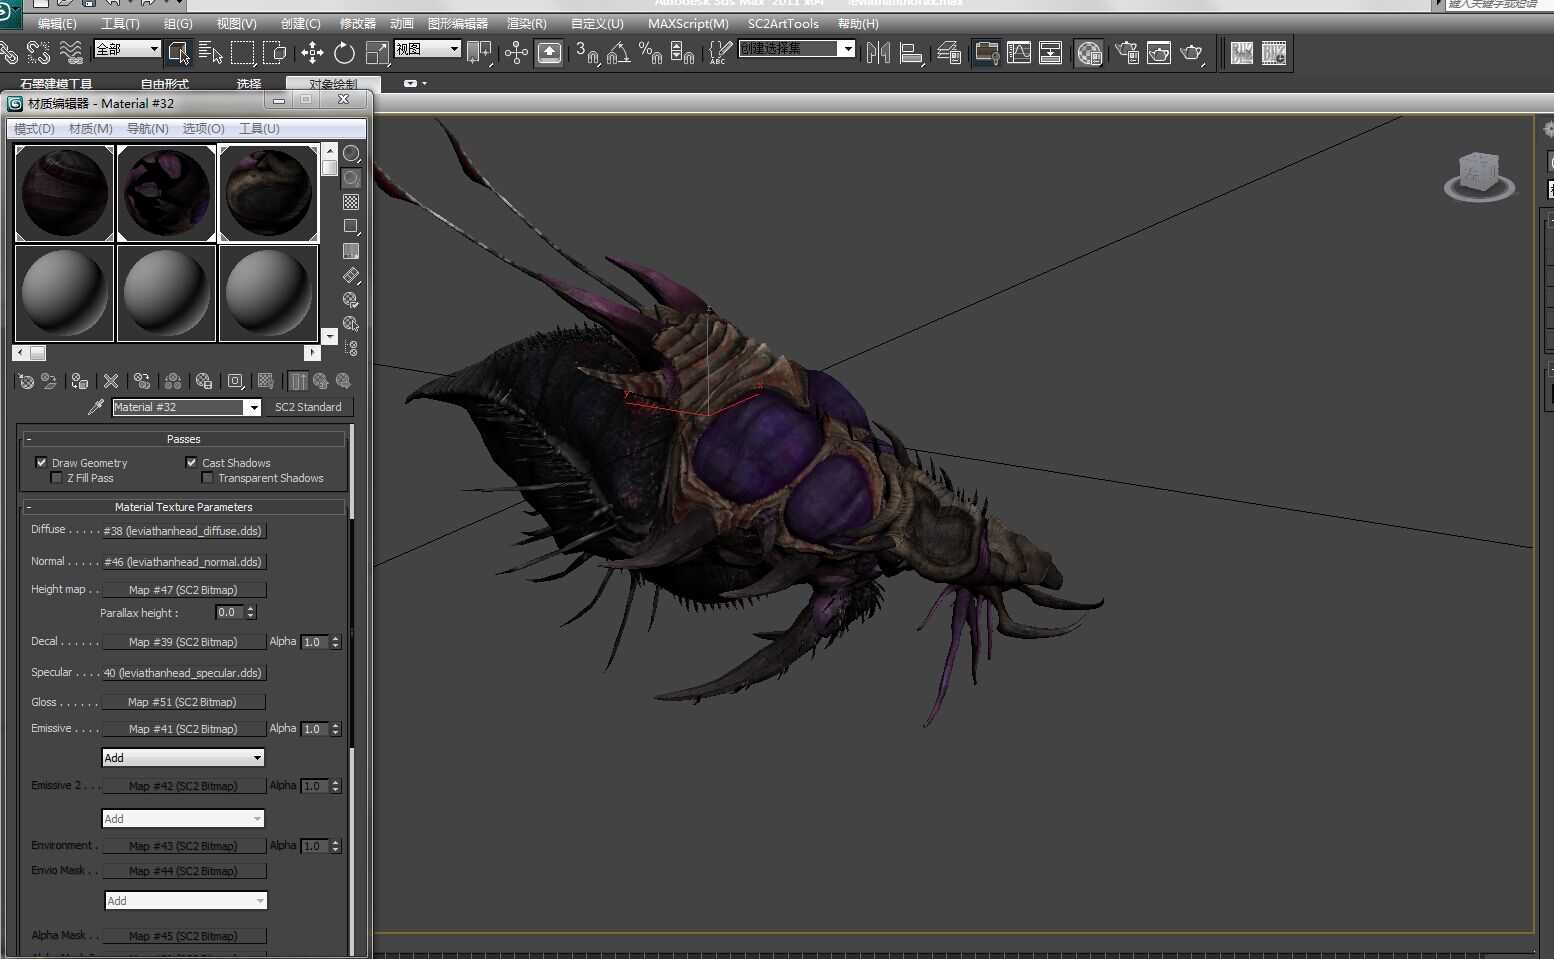Toggle sample slot checkered Background icon

pos(351,202)
